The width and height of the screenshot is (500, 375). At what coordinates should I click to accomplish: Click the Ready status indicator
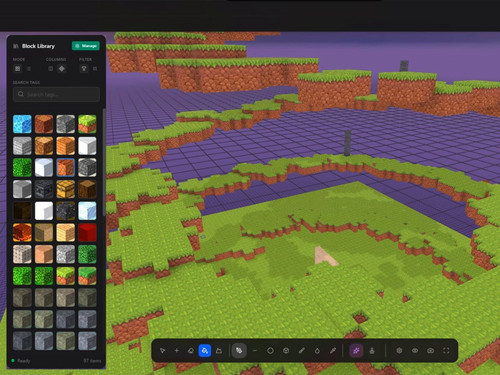pyautogui.click(x=21, y=361)
